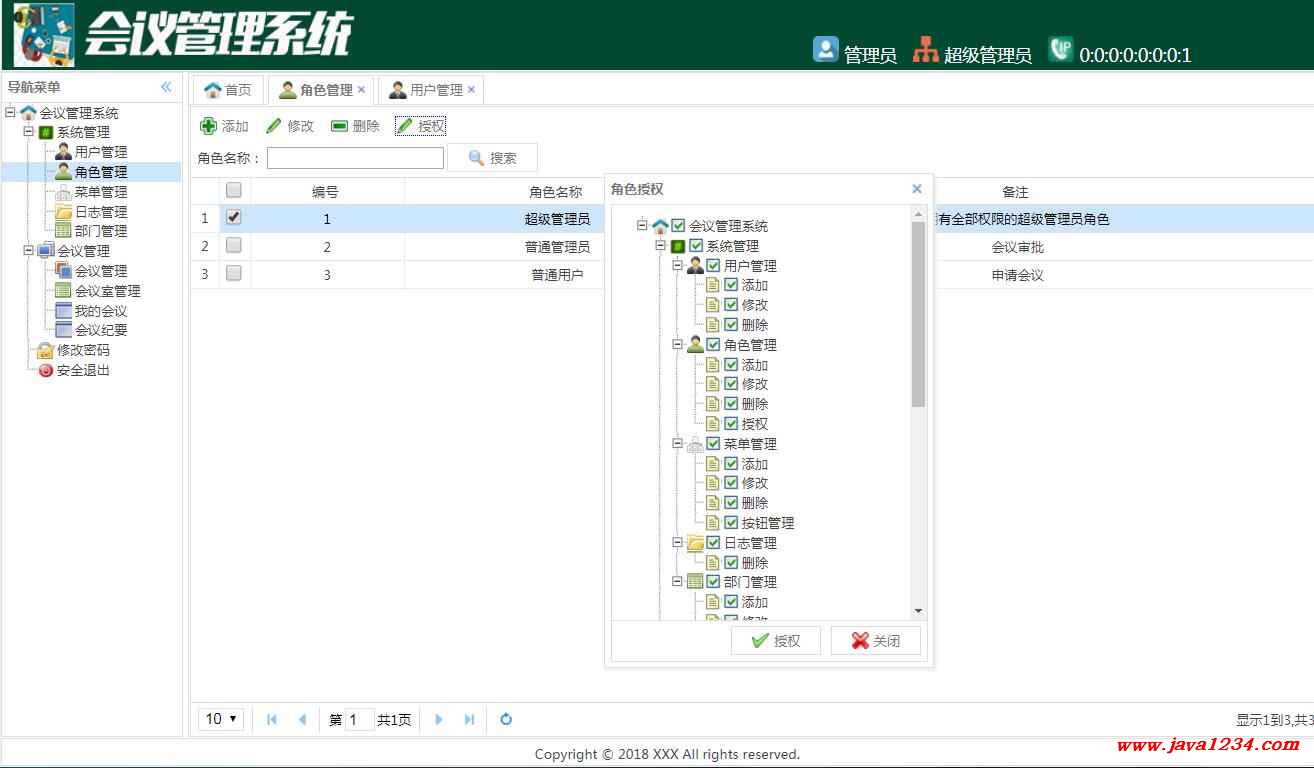Viewport: 1314px width, 768px height.
Task: Toggle 按钮管理 checkbox in the tree
Action: [731, 522]
